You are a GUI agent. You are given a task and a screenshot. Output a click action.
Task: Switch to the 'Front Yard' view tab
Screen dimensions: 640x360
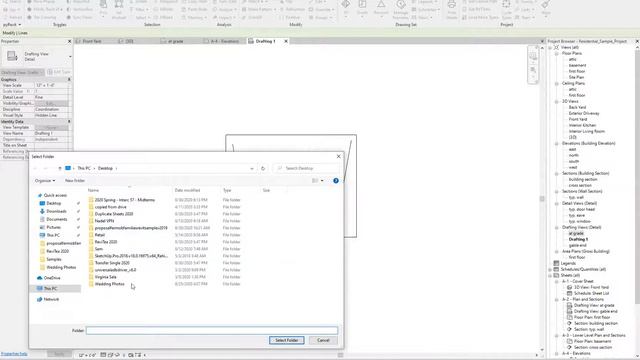(92, 41)
